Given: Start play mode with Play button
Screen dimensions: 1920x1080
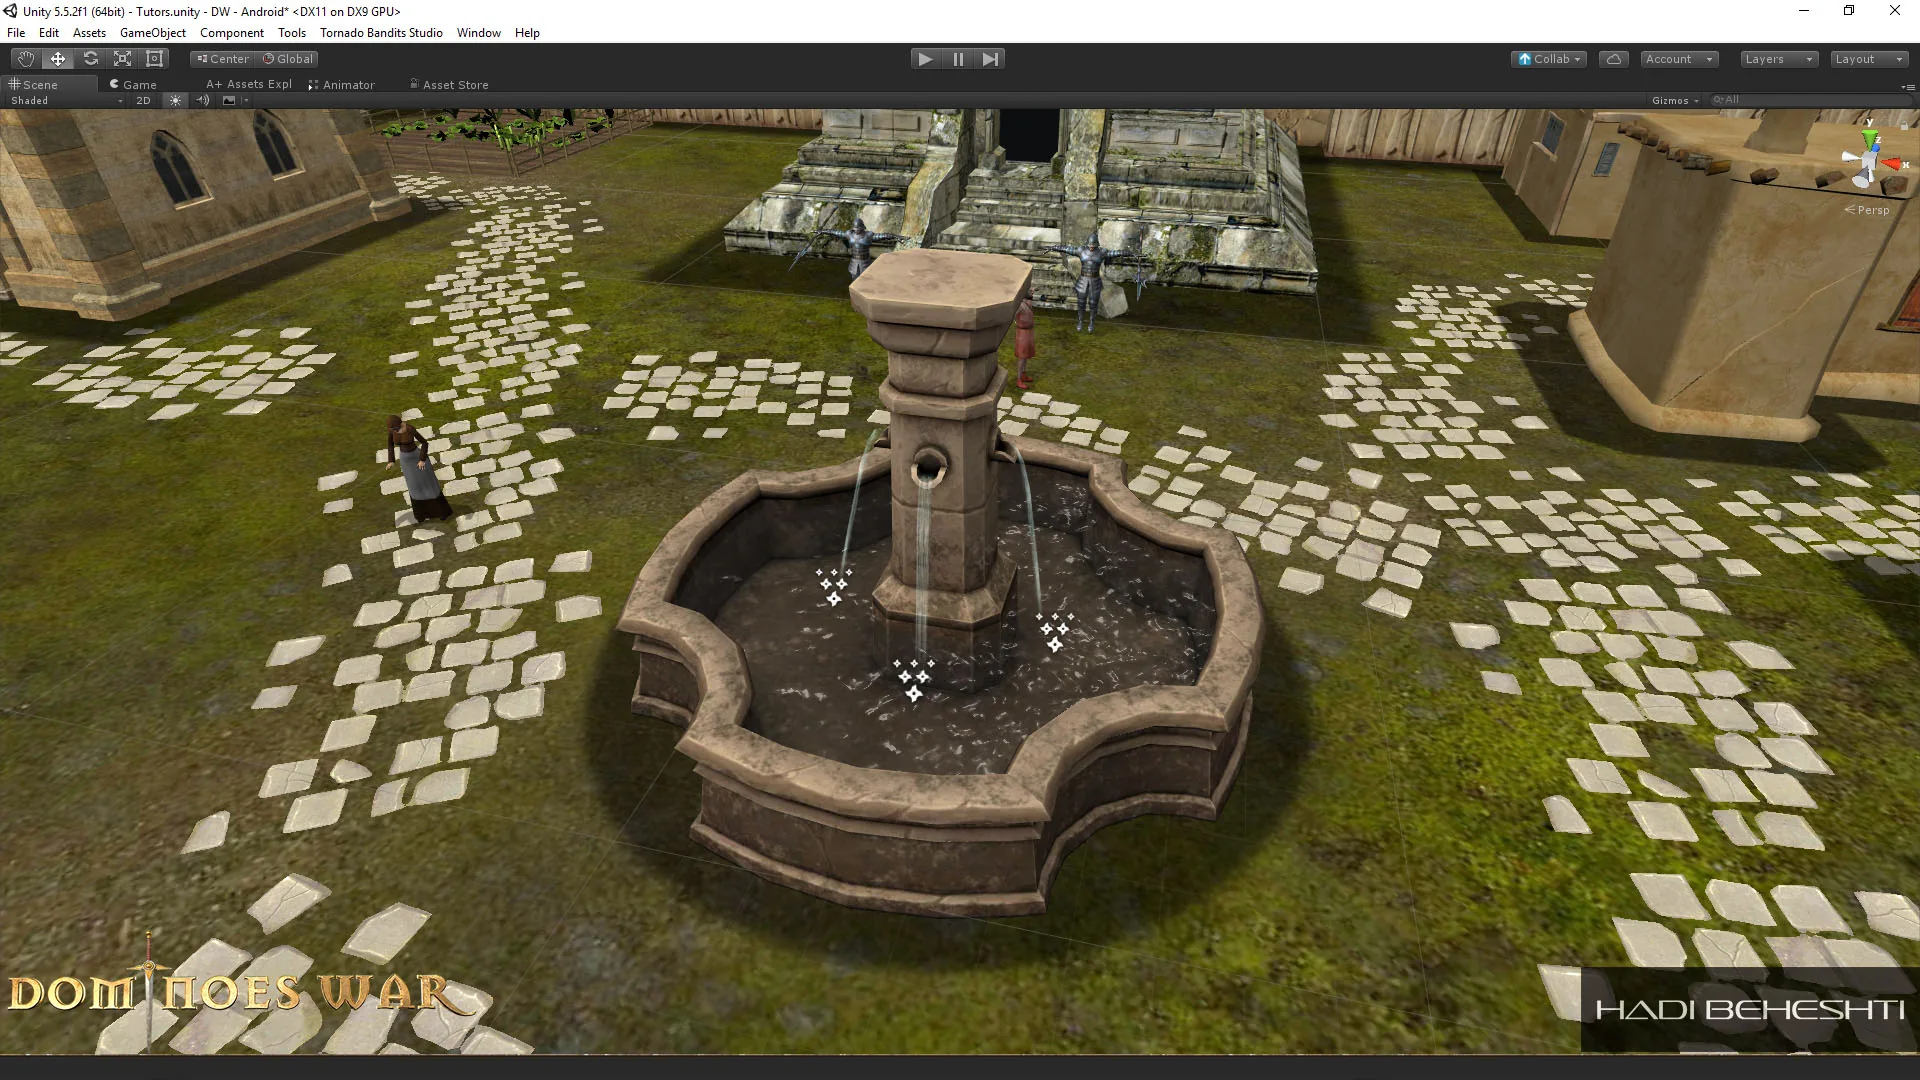Looking at the screenshot, I should [x=925, y=59].
